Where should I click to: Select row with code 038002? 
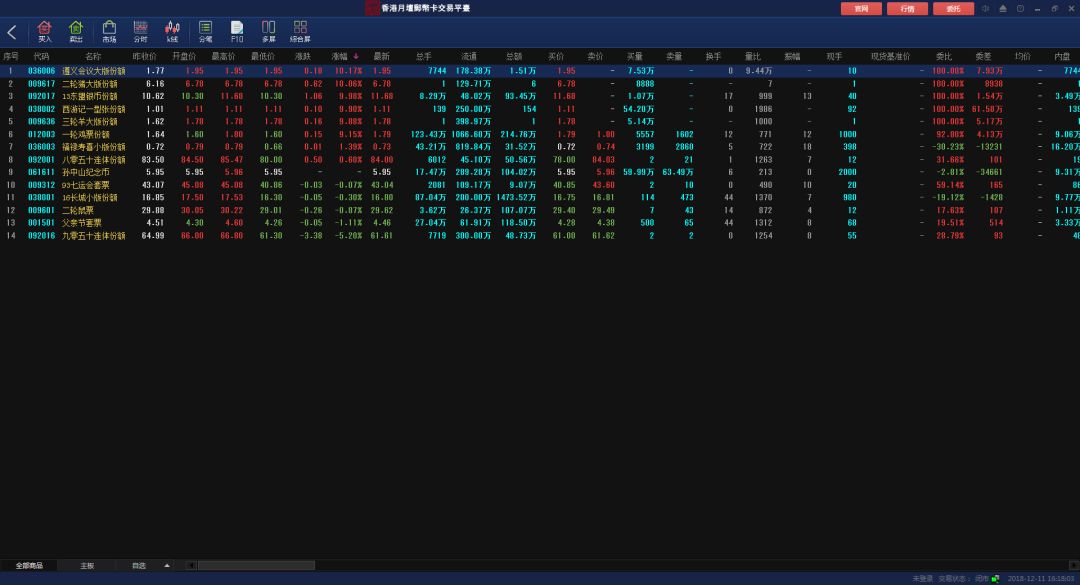click(x=540, y=109)
